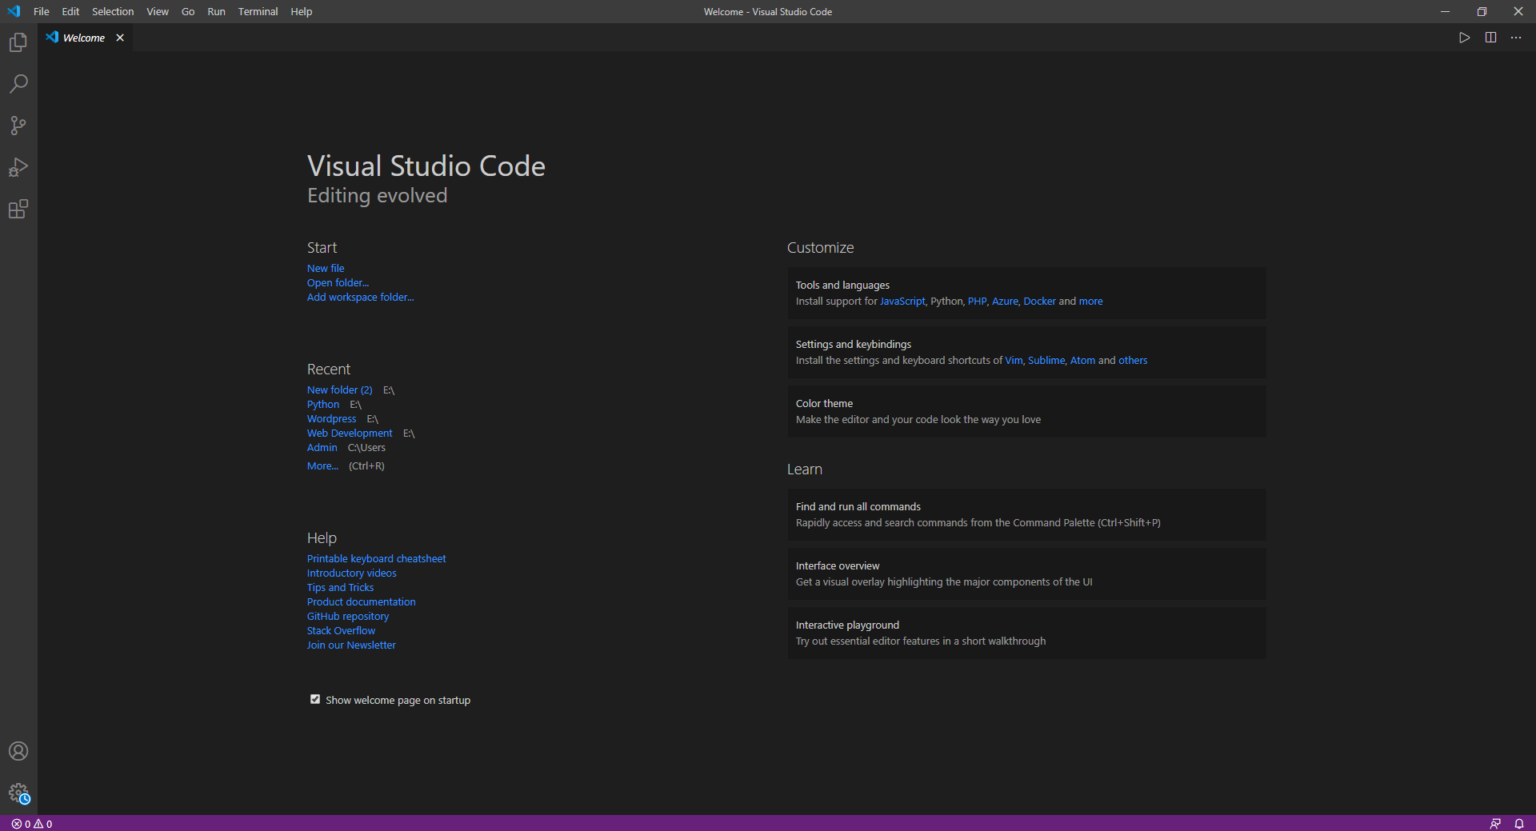Click the VS Code logo in title bar
This screenshot has height=831, width=1536.
(13, 11)
